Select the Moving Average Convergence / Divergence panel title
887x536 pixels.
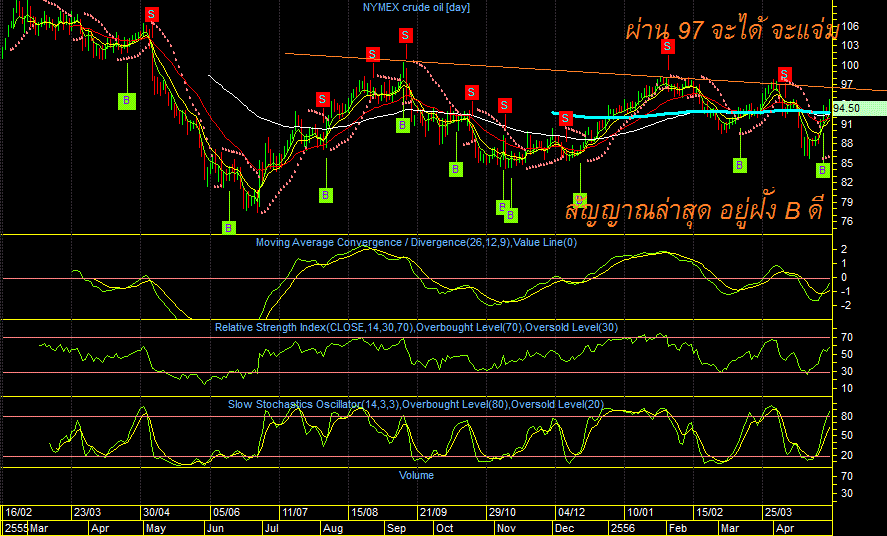pos(416,243)
